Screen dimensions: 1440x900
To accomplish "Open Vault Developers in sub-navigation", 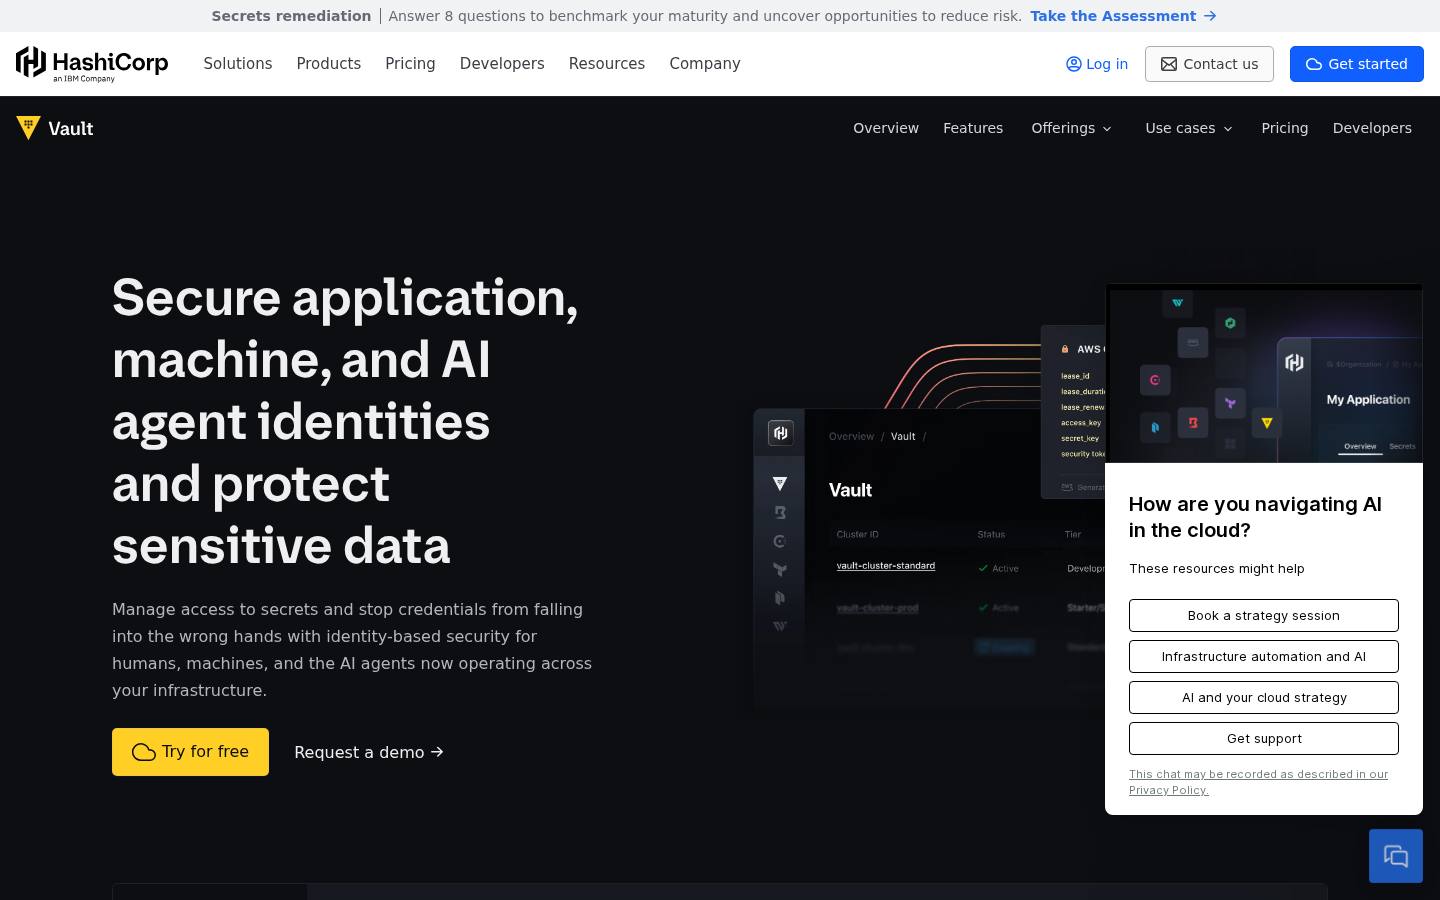I will click(1372, 128).
